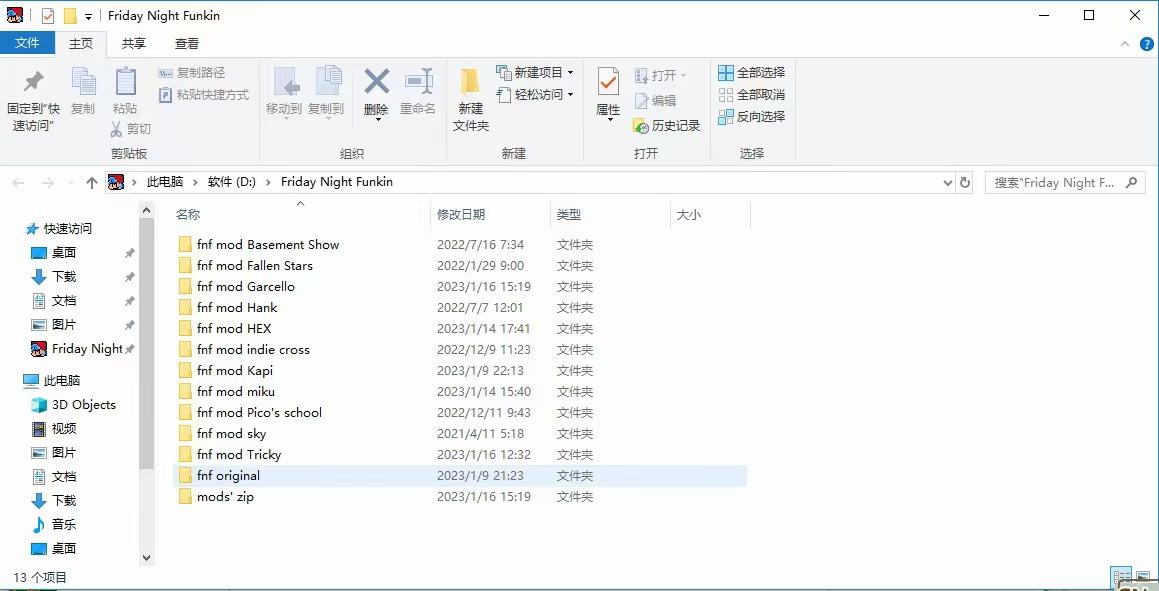Open Properties (属性) with checkmark icon

coord(608,81)
